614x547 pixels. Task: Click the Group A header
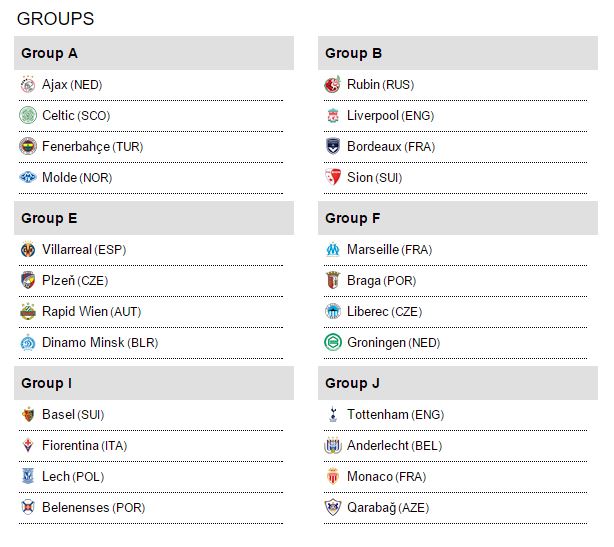click(154, 53)
